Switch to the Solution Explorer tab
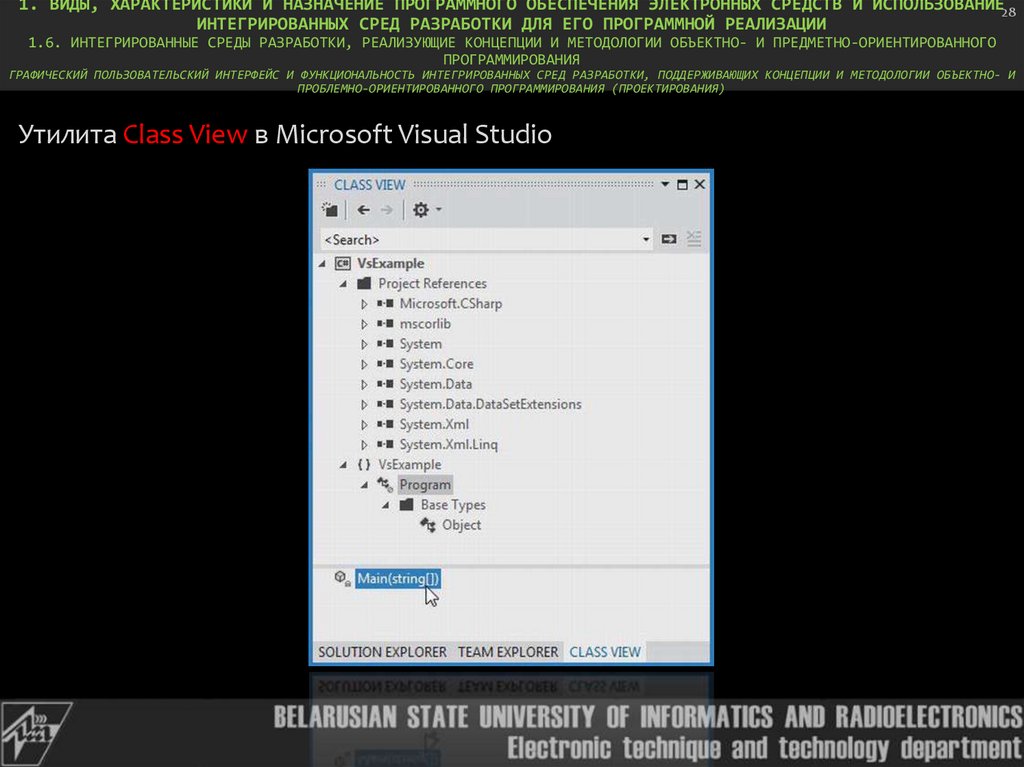This screenshot has width=1024, height=767. [382, 652]
